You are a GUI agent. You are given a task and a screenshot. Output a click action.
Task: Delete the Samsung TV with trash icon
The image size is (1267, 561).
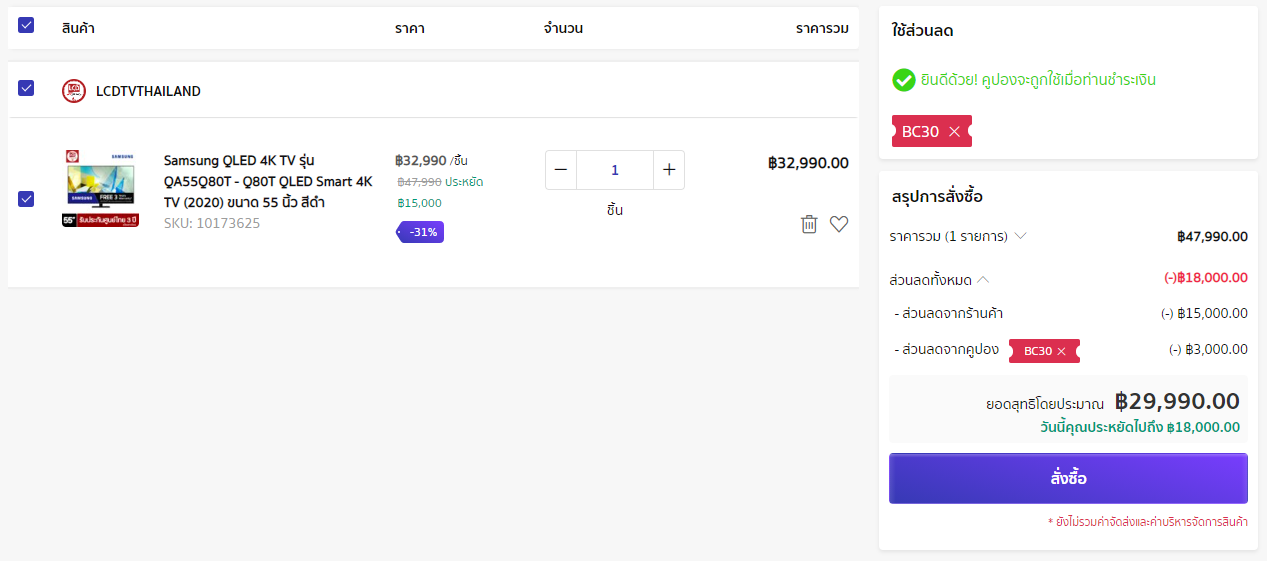pyautogui.click(x=809, y=224)
